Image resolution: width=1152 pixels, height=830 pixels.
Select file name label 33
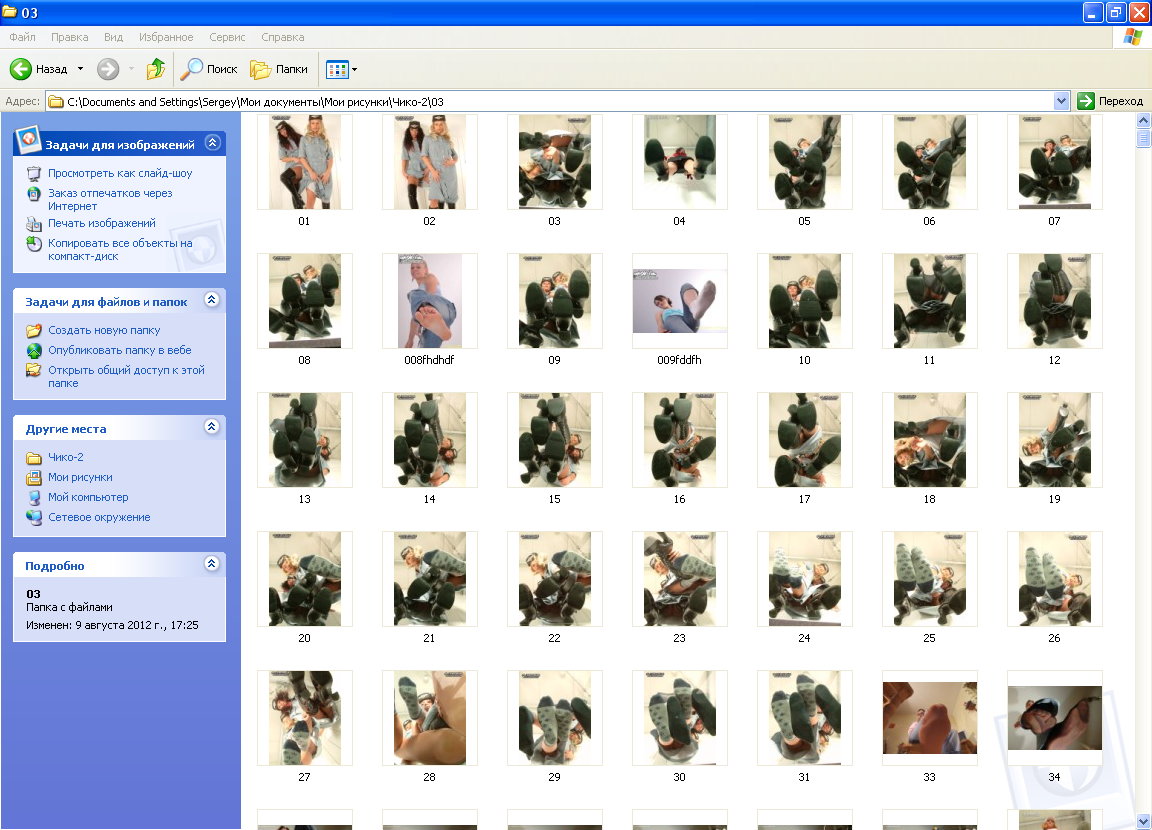pos(929,777)
